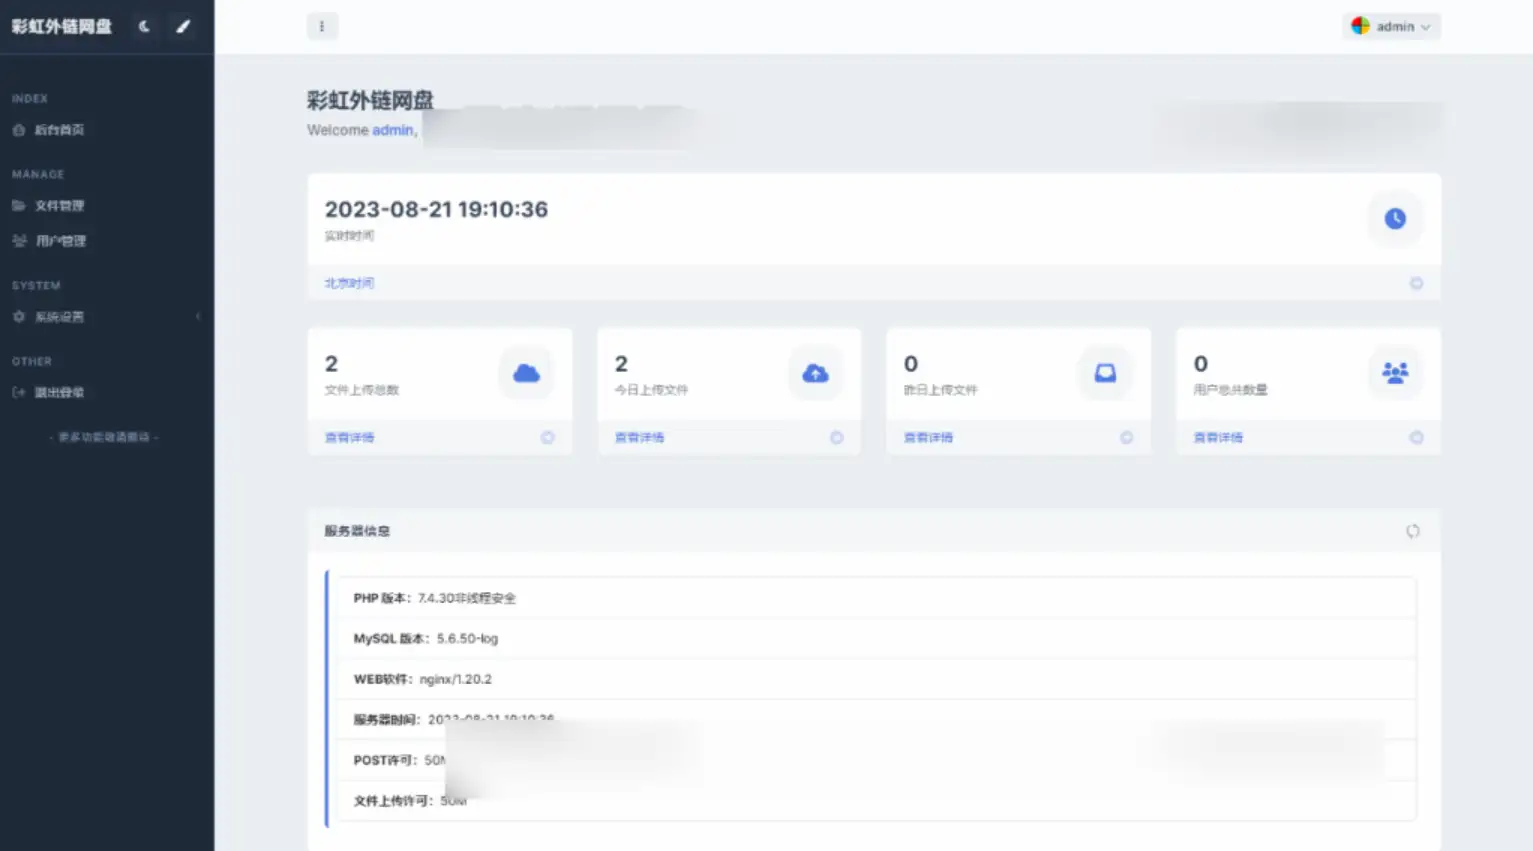The height and width of the screenshot is (851, 1533).
Task: Click the small footer note below 退出登录
Action: point(104,437)
